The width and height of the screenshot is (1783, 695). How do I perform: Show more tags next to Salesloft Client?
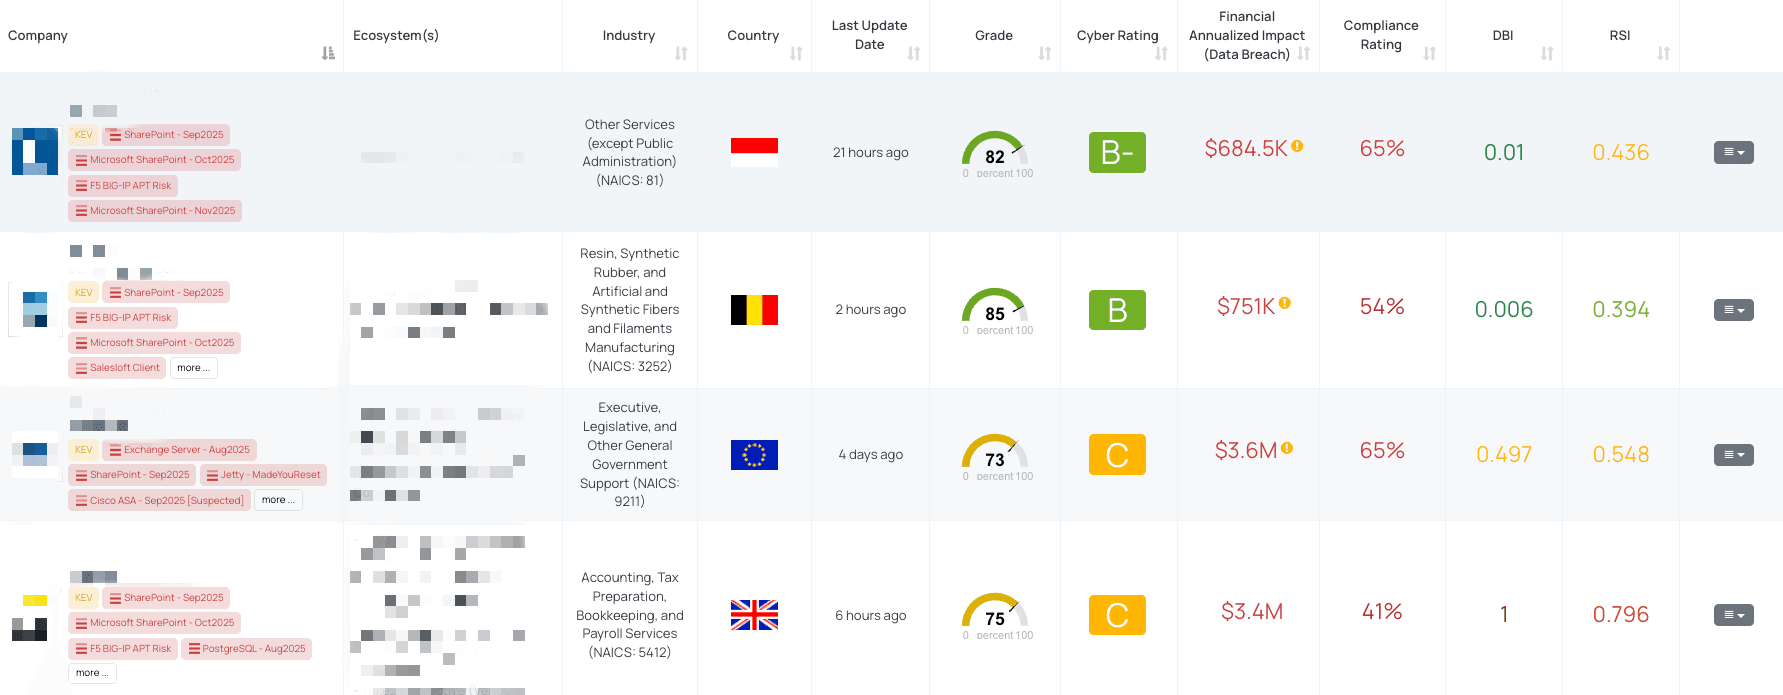click(x=193, y=368)
